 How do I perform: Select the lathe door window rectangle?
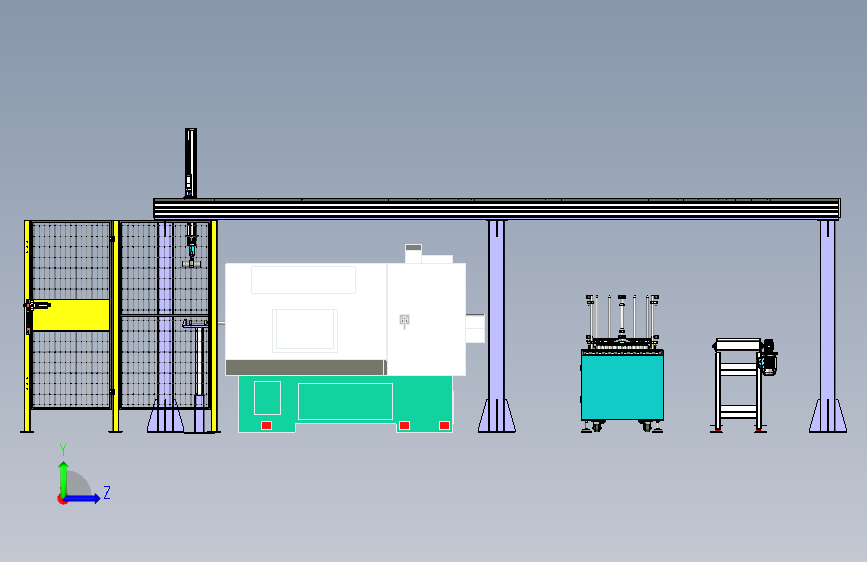coord(305,330)
